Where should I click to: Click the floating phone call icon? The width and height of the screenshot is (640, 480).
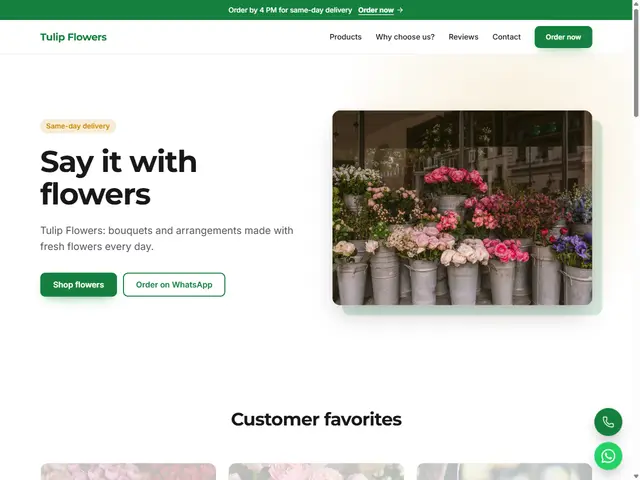click(x=608, y=422)
